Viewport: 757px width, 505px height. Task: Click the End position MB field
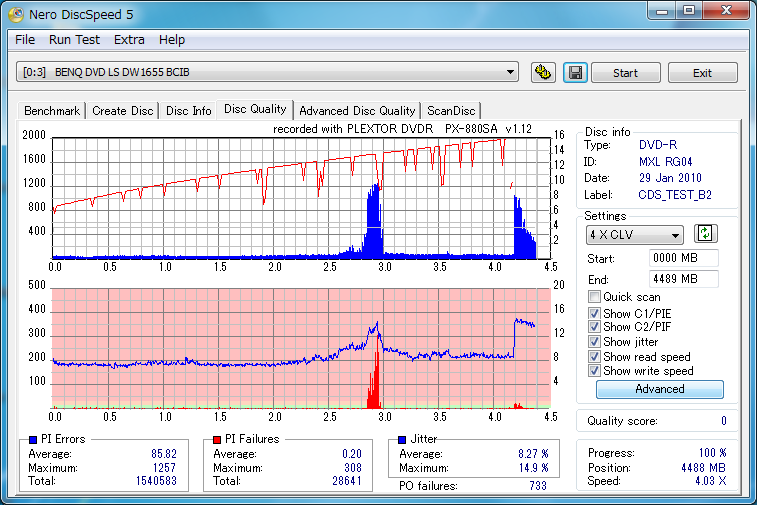coord(684,279)
